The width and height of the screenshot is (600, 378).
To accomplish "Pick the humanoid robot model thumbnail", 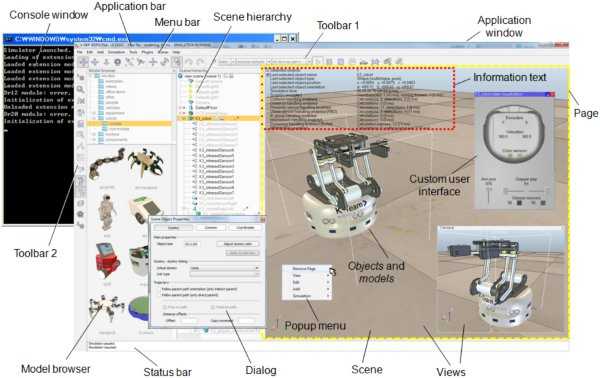I will tap(107, 212).
